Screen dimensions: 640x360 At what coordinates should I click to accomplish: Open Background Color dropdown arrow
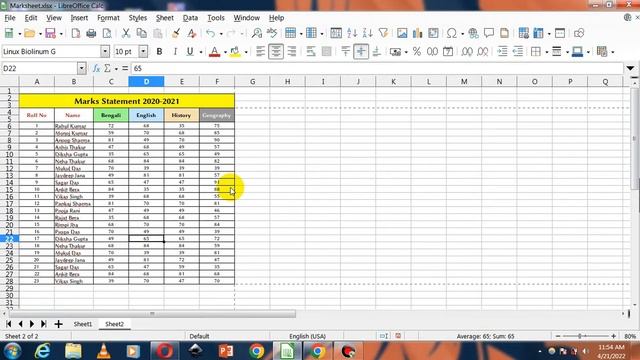(246, 52)
